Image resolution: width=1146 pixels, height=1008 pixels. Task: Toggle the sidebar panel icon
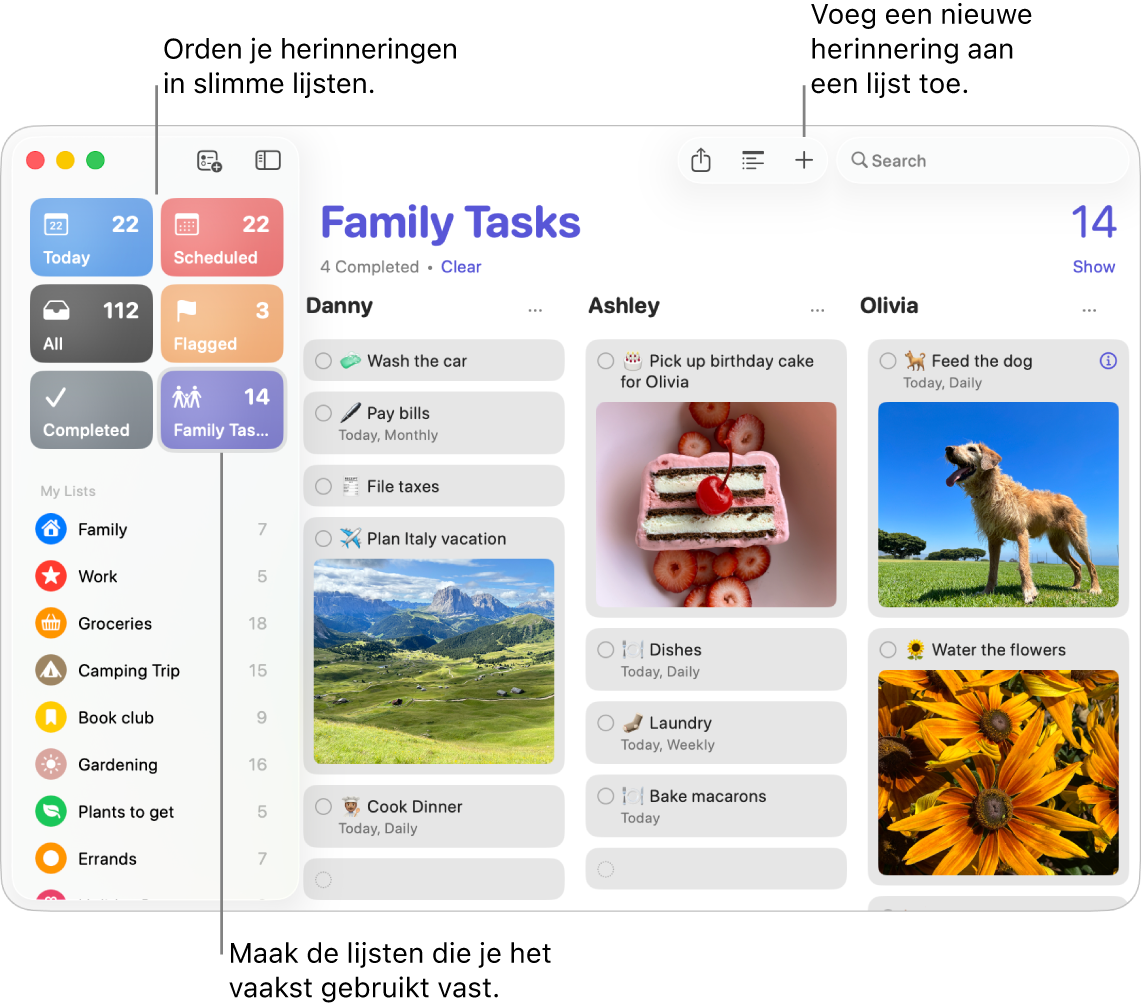(x=269, y=160)
